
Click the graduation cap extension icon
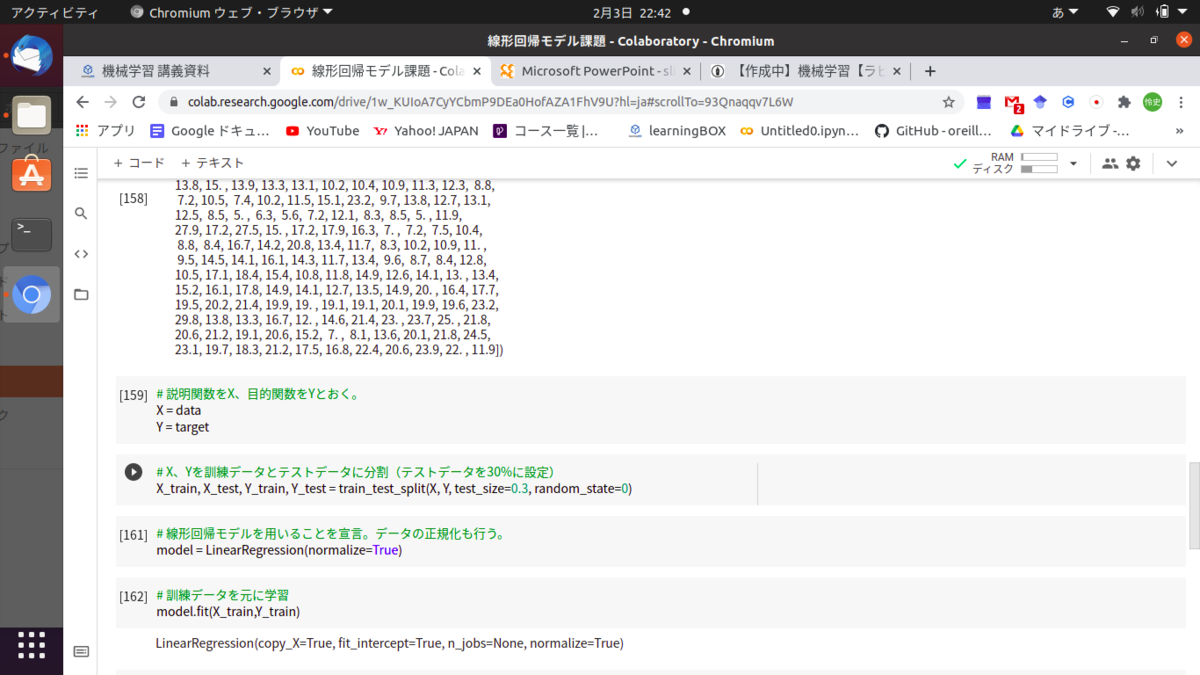(x=1040, y=102)
